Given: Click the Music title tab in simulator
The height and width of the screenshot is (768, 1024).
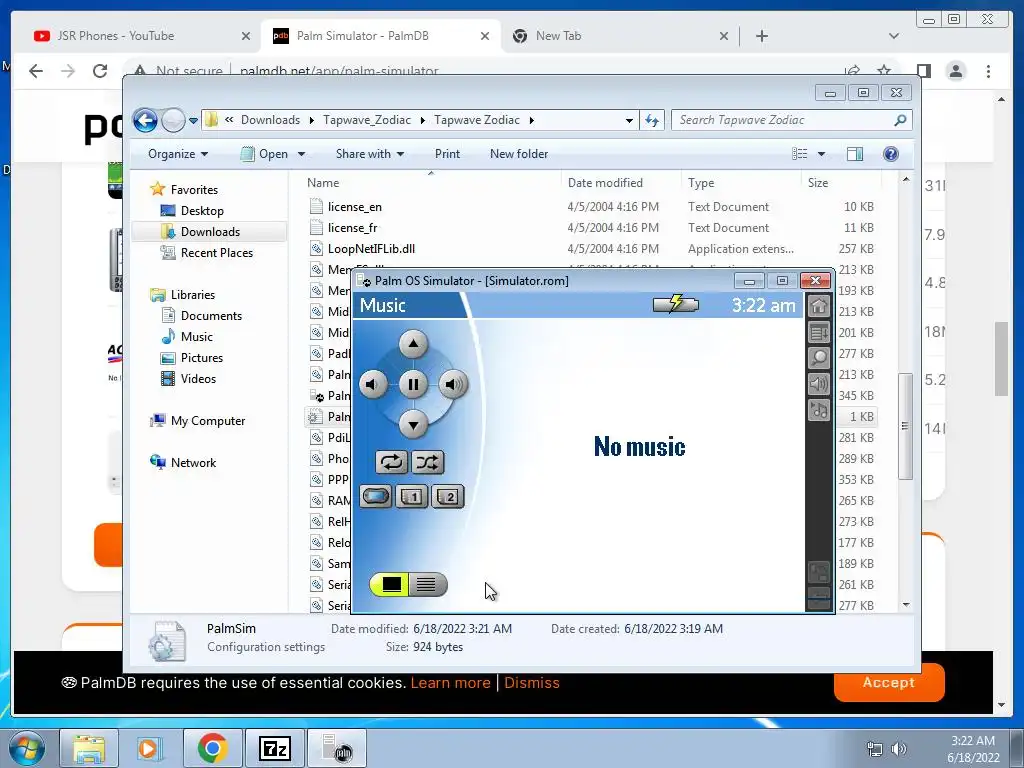Looking at the screenshot, I should pyautogui.click(x=383, y=306).
